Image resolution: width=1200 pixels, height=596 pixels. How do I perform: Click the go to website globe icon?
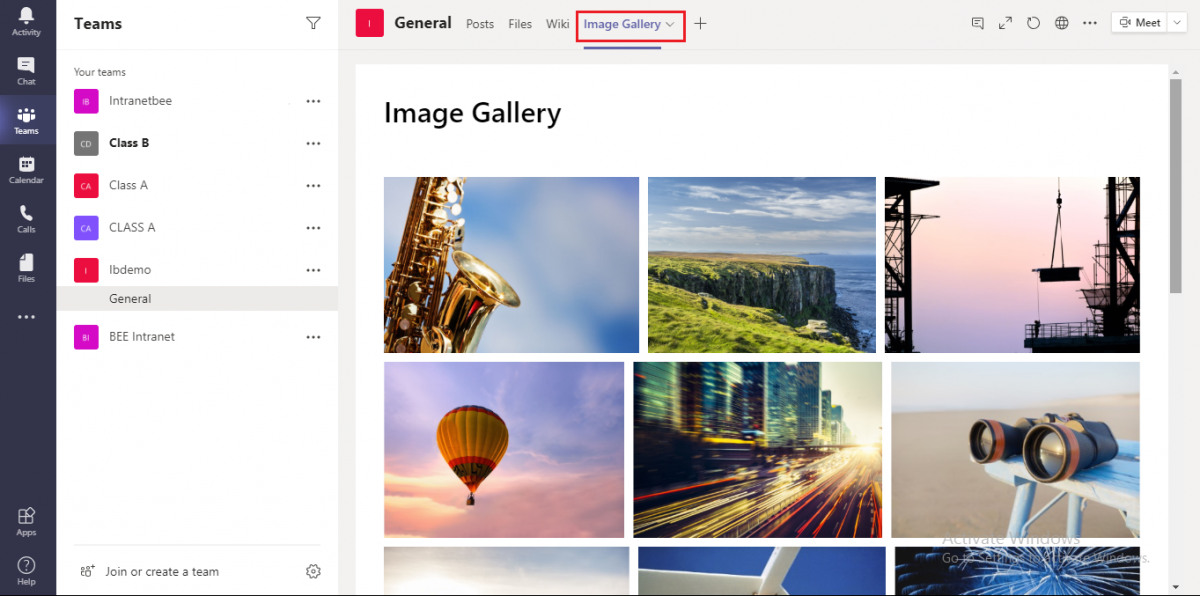[1062, 23]
